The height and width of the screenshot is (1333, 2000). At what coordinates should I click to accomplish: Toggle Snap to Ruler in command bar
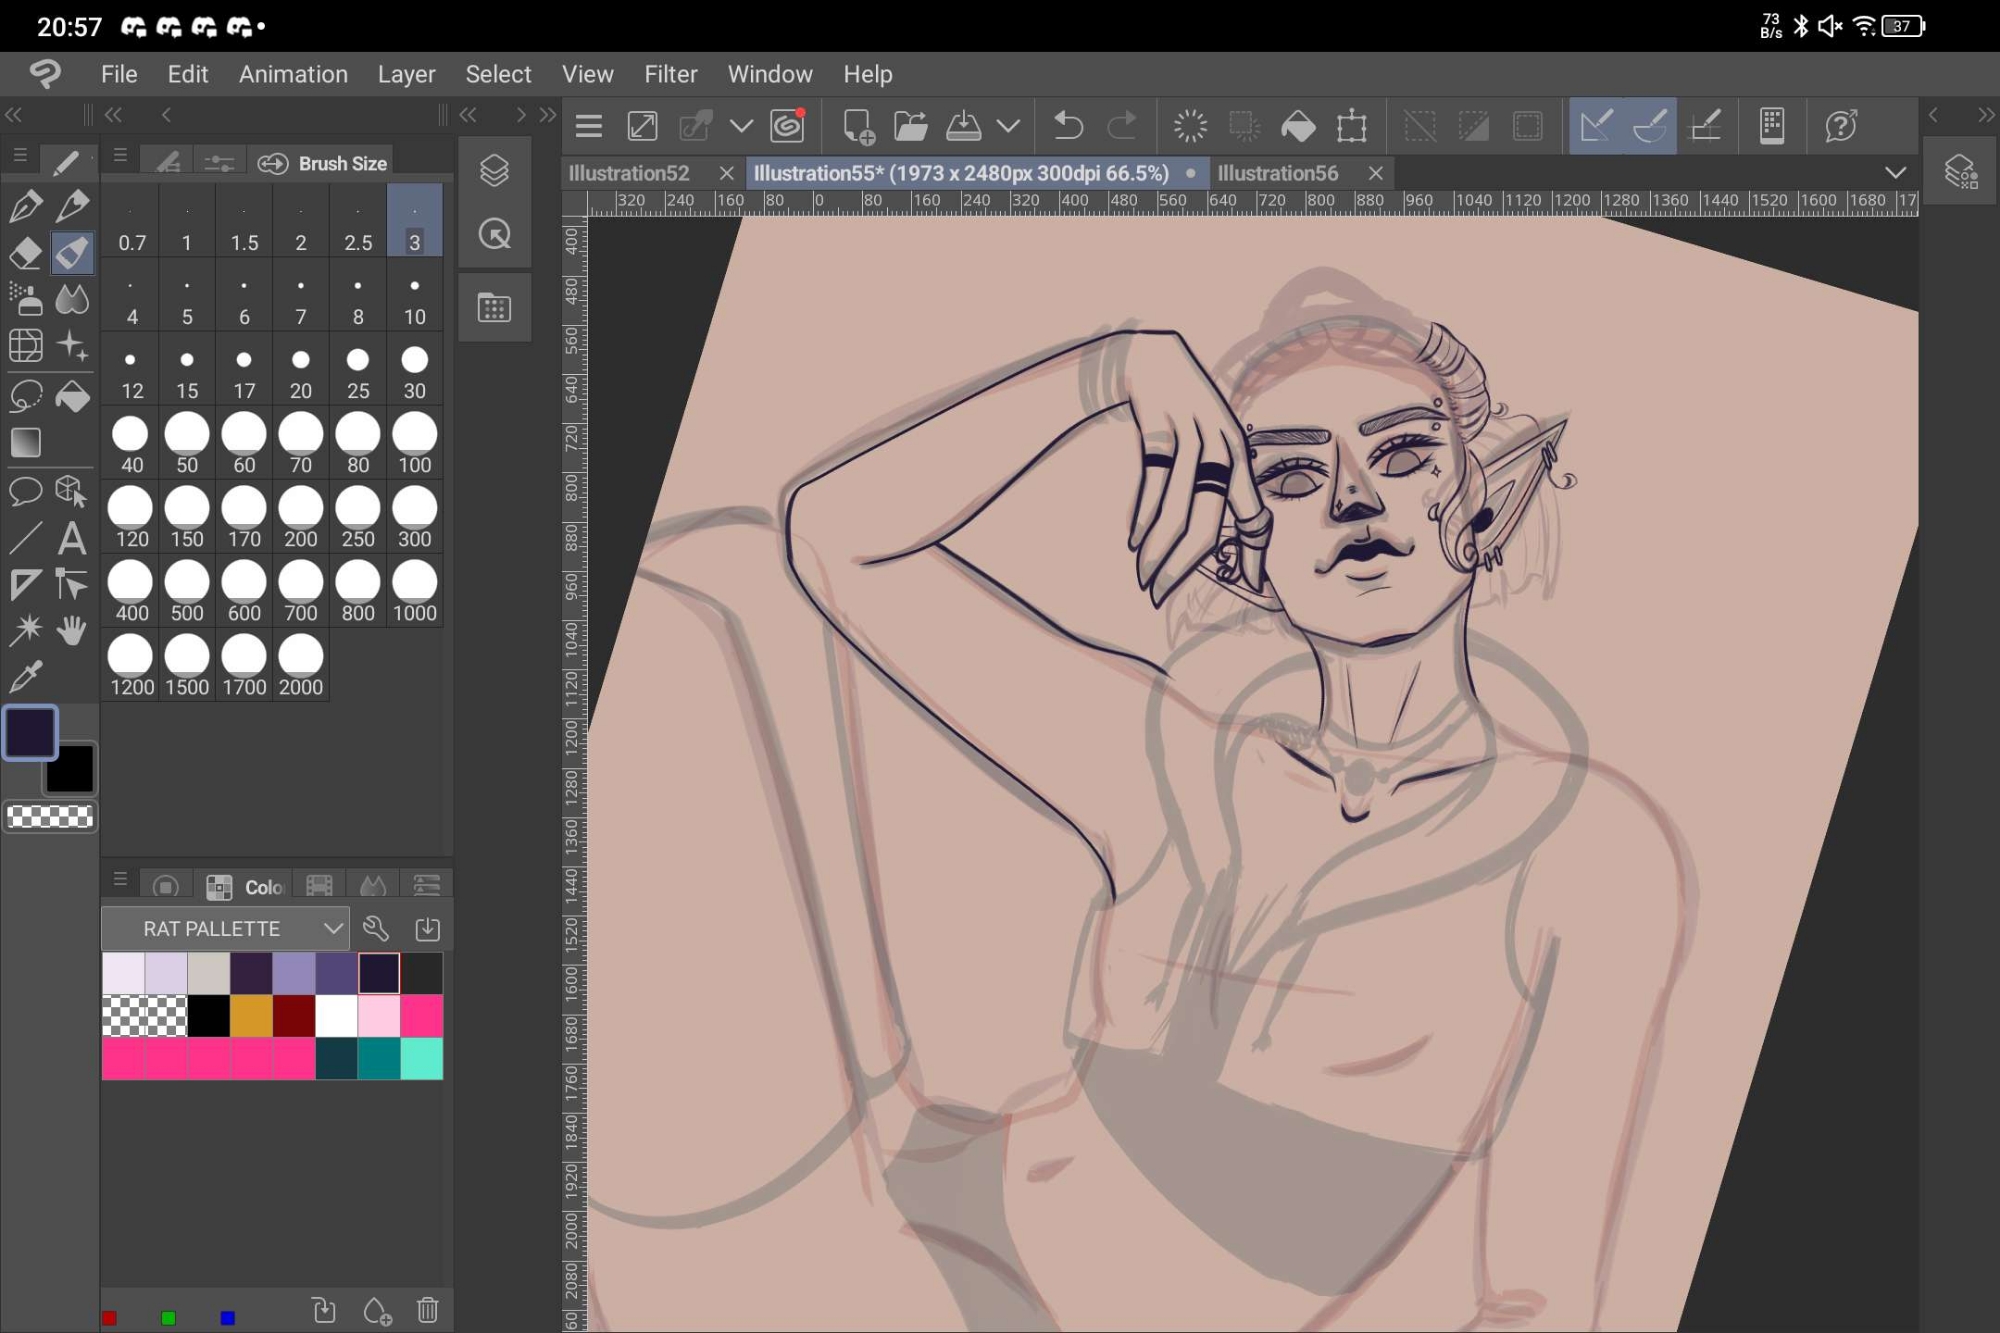(x=1596, y=126)
